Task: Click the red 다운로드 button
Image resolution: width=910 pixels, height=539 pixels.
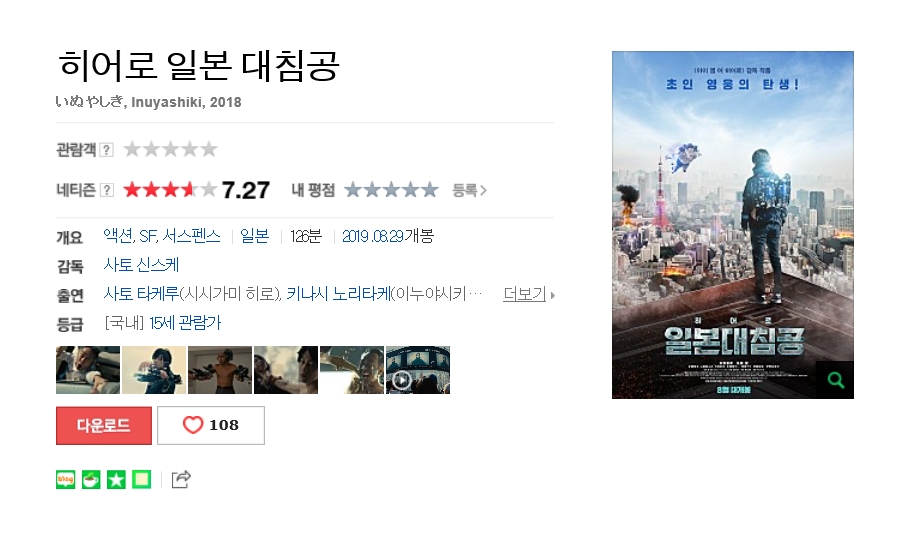Action: pos(104,425)
